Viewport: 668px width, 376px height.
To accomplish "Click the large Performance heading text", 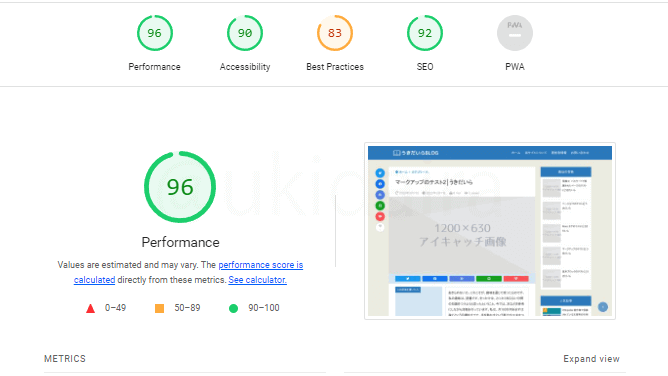I will (x=181, y=242).
